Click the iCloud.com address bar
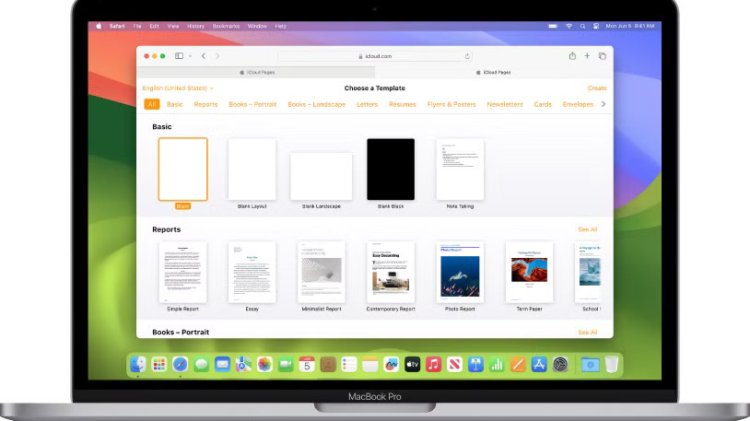750x421 pixels. point(375,56)
